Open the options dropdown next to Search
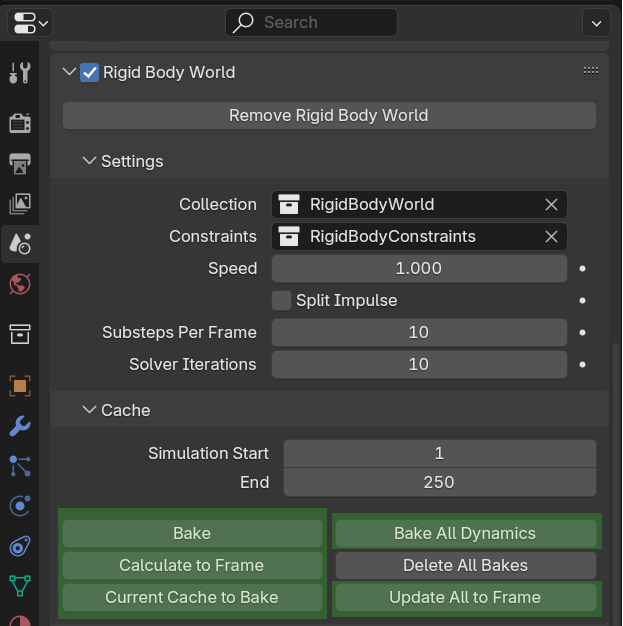Viewport: 623px width, 626px height. pyautogui.click(x=596, y=24)
